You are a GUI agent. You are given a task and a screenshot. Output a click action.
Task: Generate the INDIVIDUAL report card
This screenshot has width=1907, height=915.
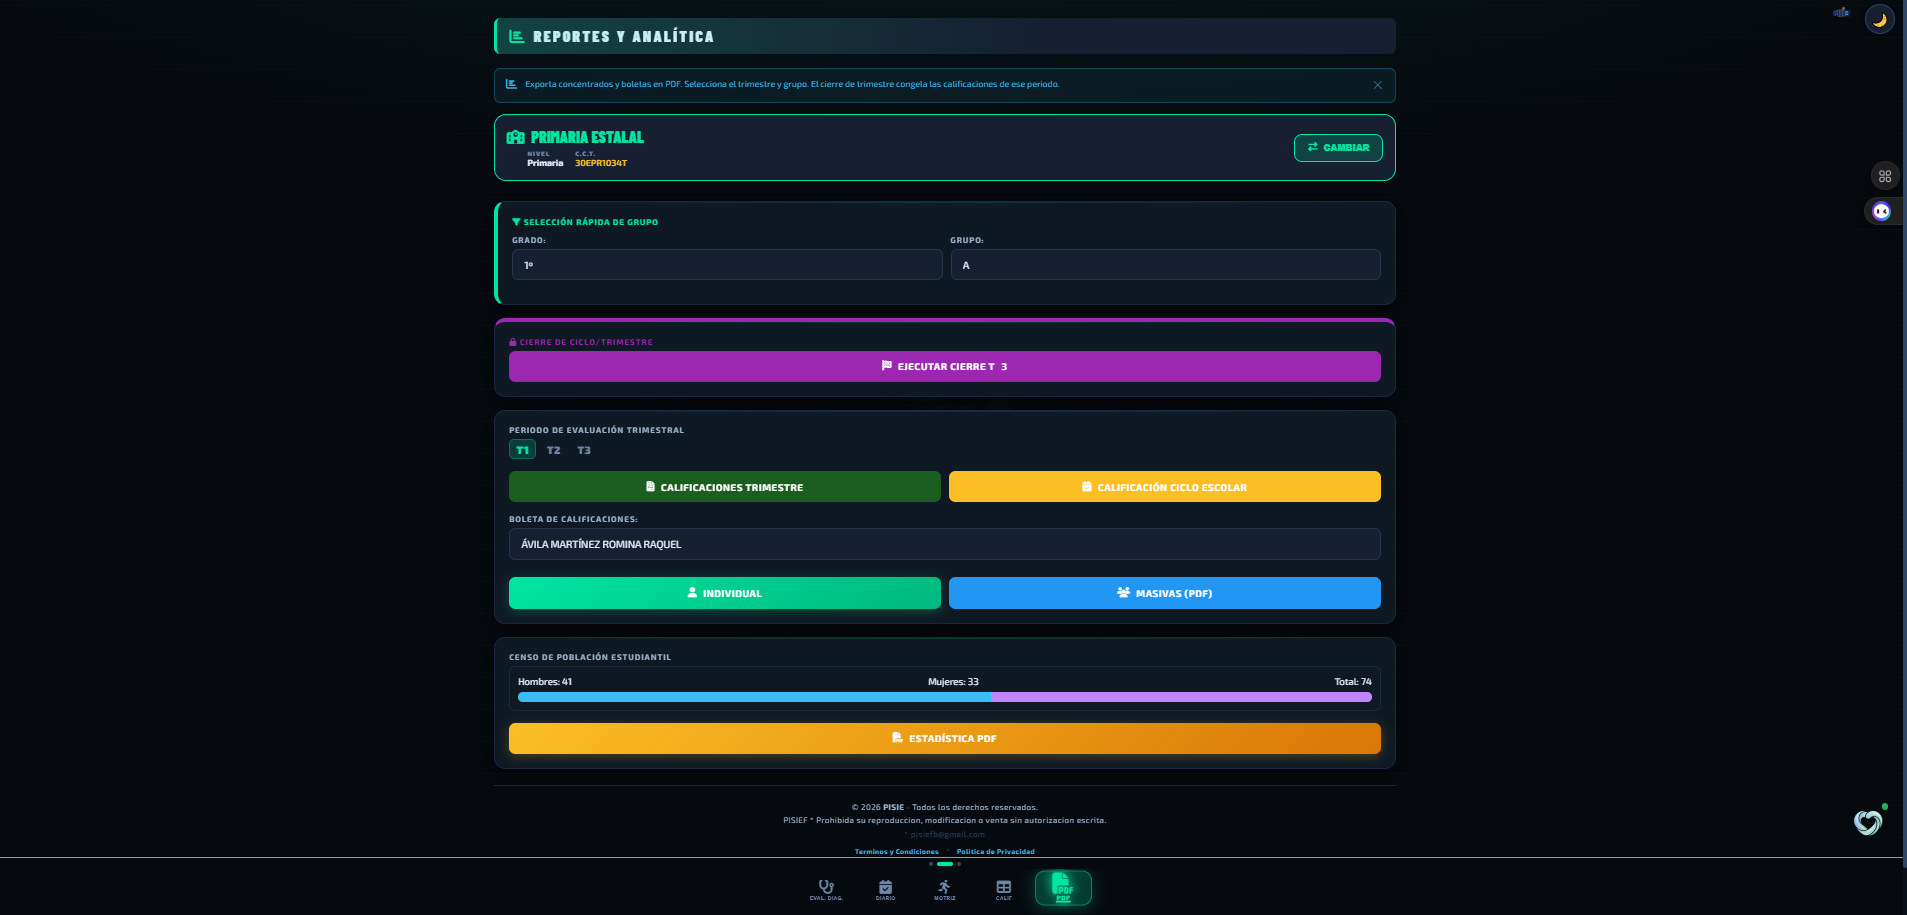click(725, 593)
